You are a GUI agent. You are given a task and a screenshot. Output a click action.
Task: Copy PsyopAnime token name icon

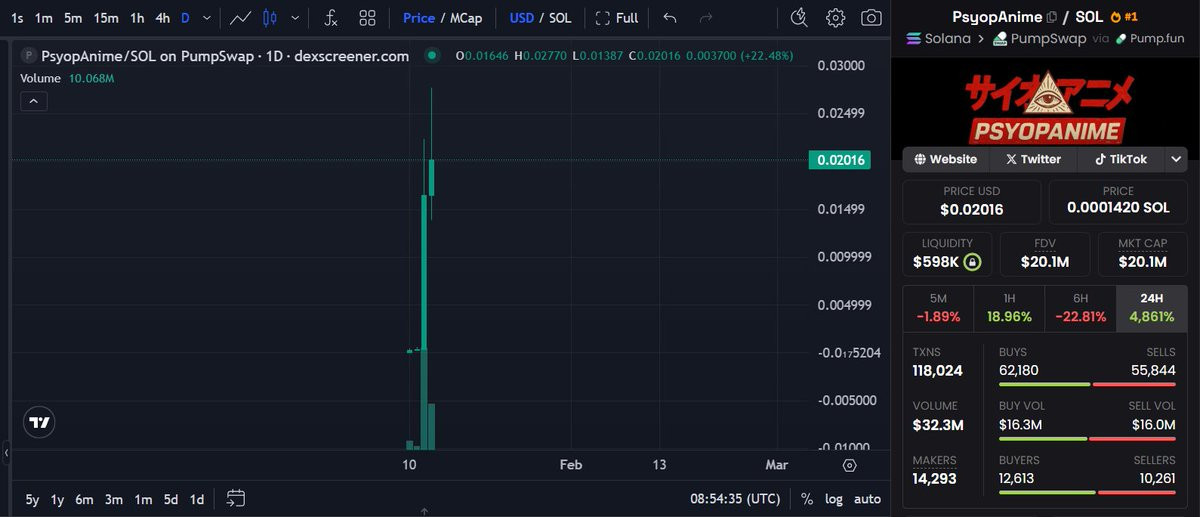point(1051,17)
